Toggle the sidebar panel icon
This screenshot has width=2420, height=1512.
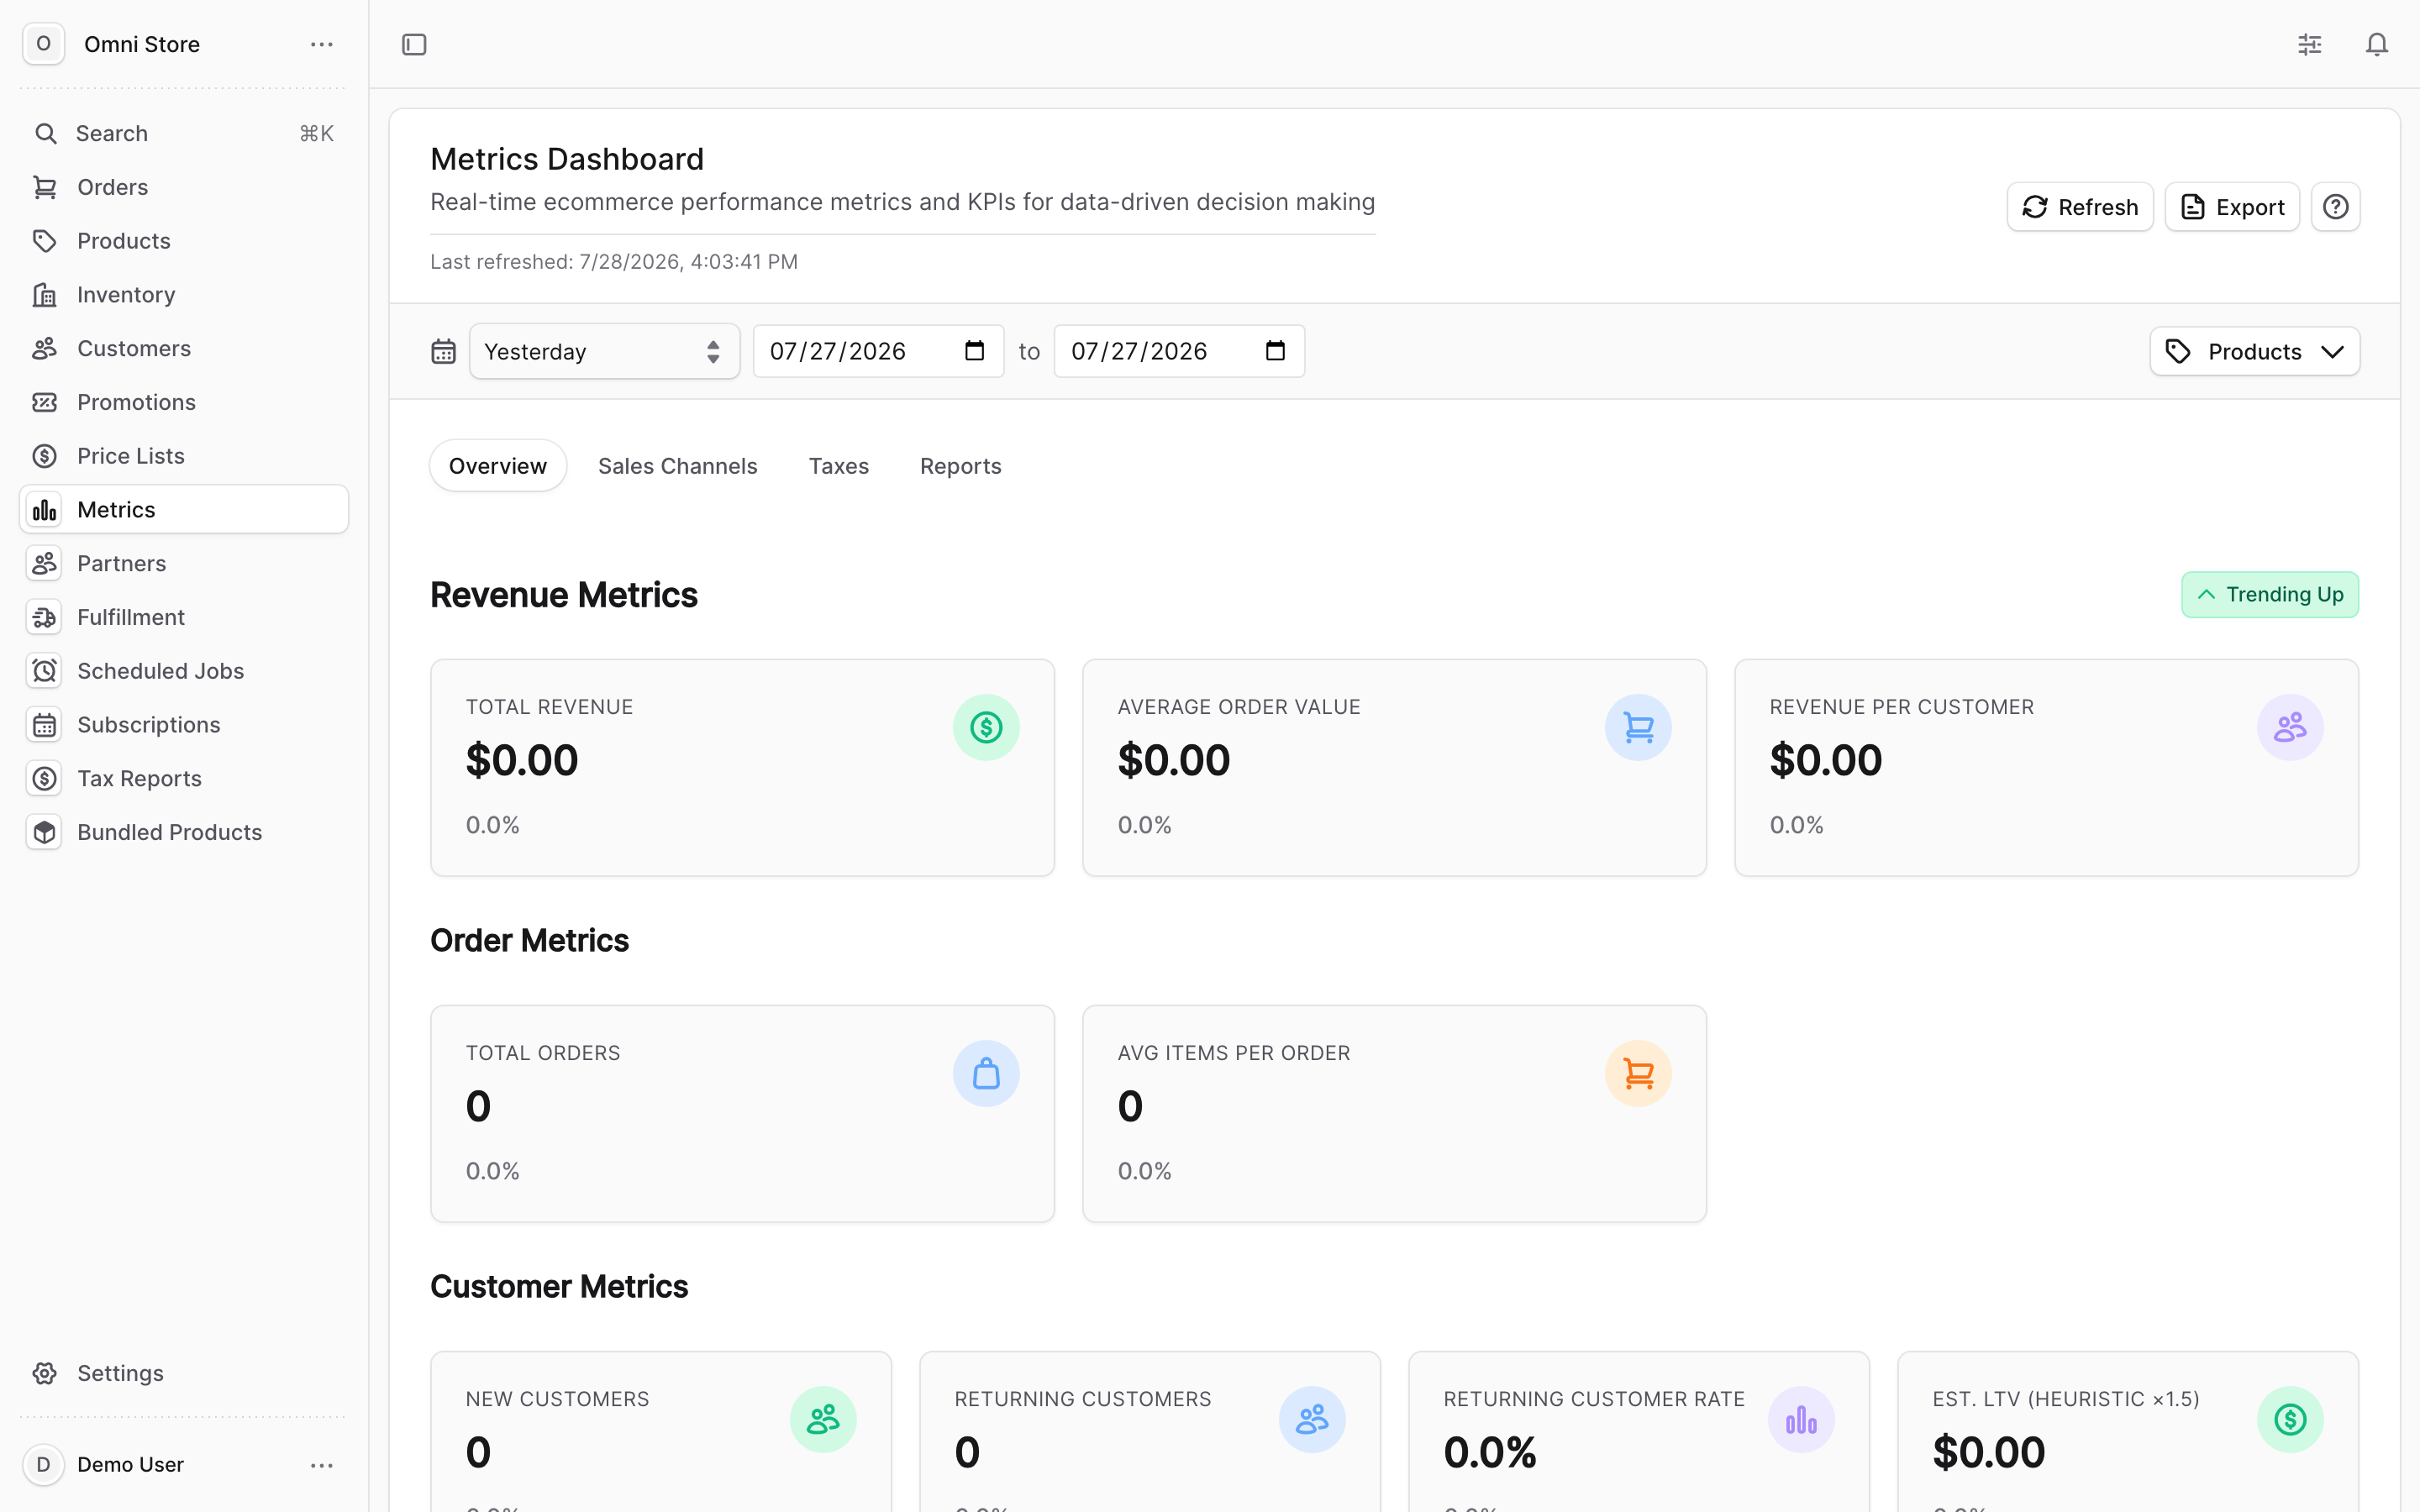pyautogui.click(x=414, y=44)
